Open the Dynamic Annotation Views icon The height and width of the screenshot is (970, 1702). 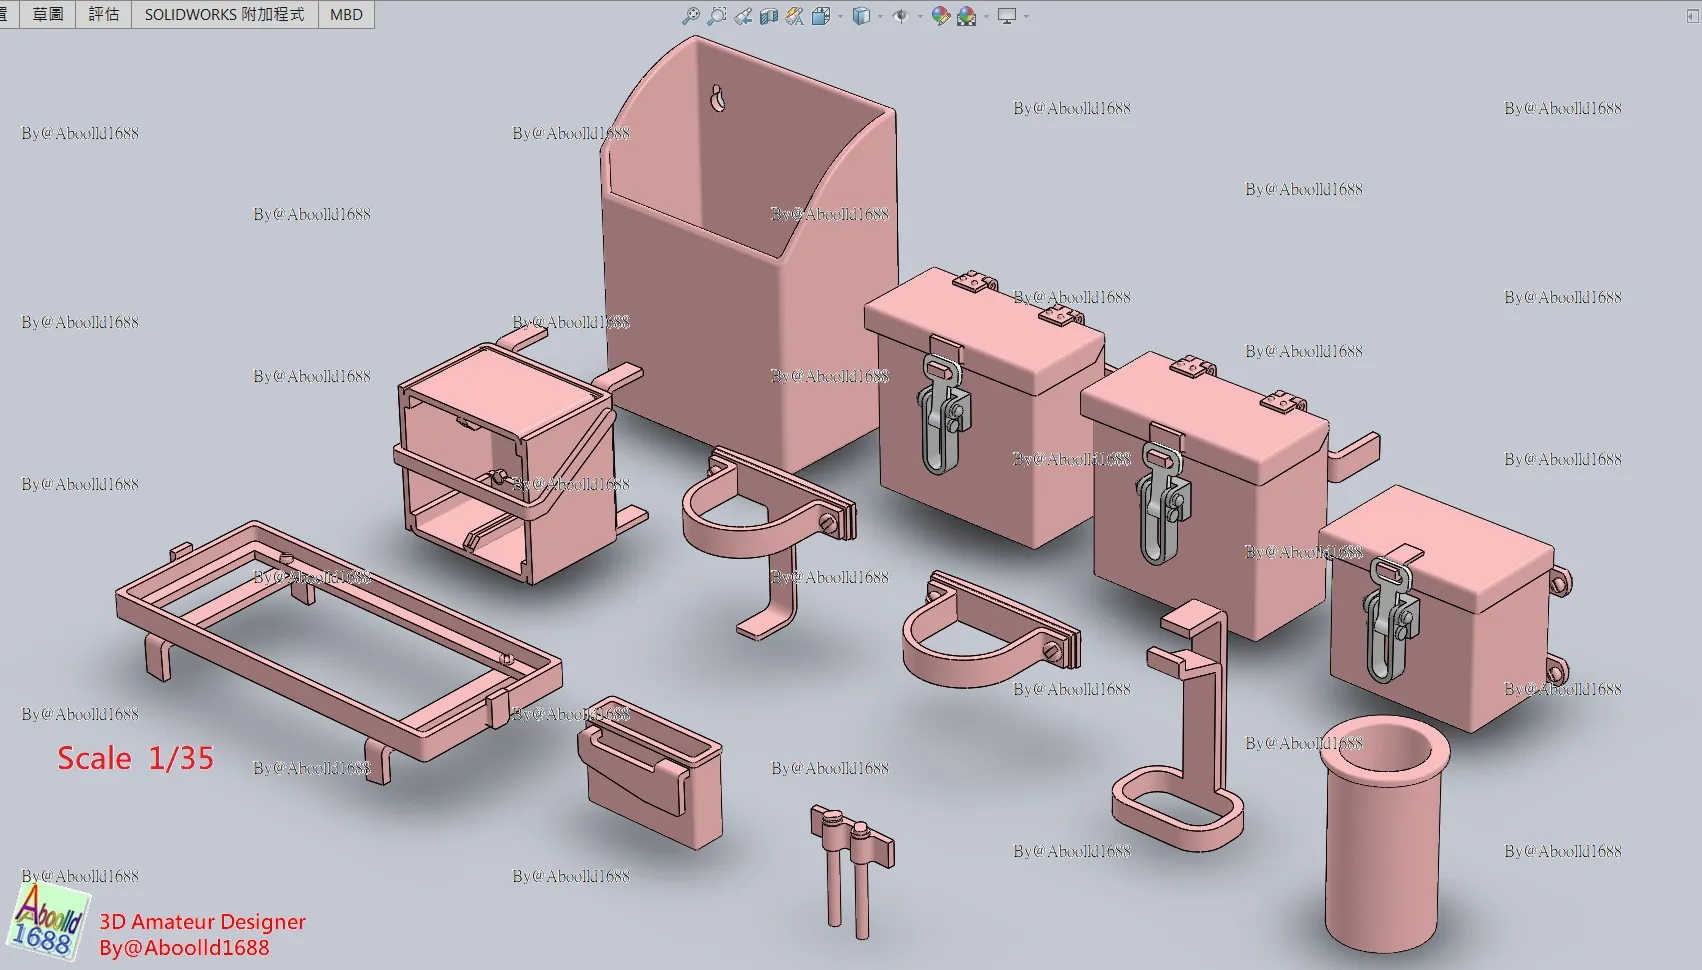pyautogui.click(x=795, y=16)
